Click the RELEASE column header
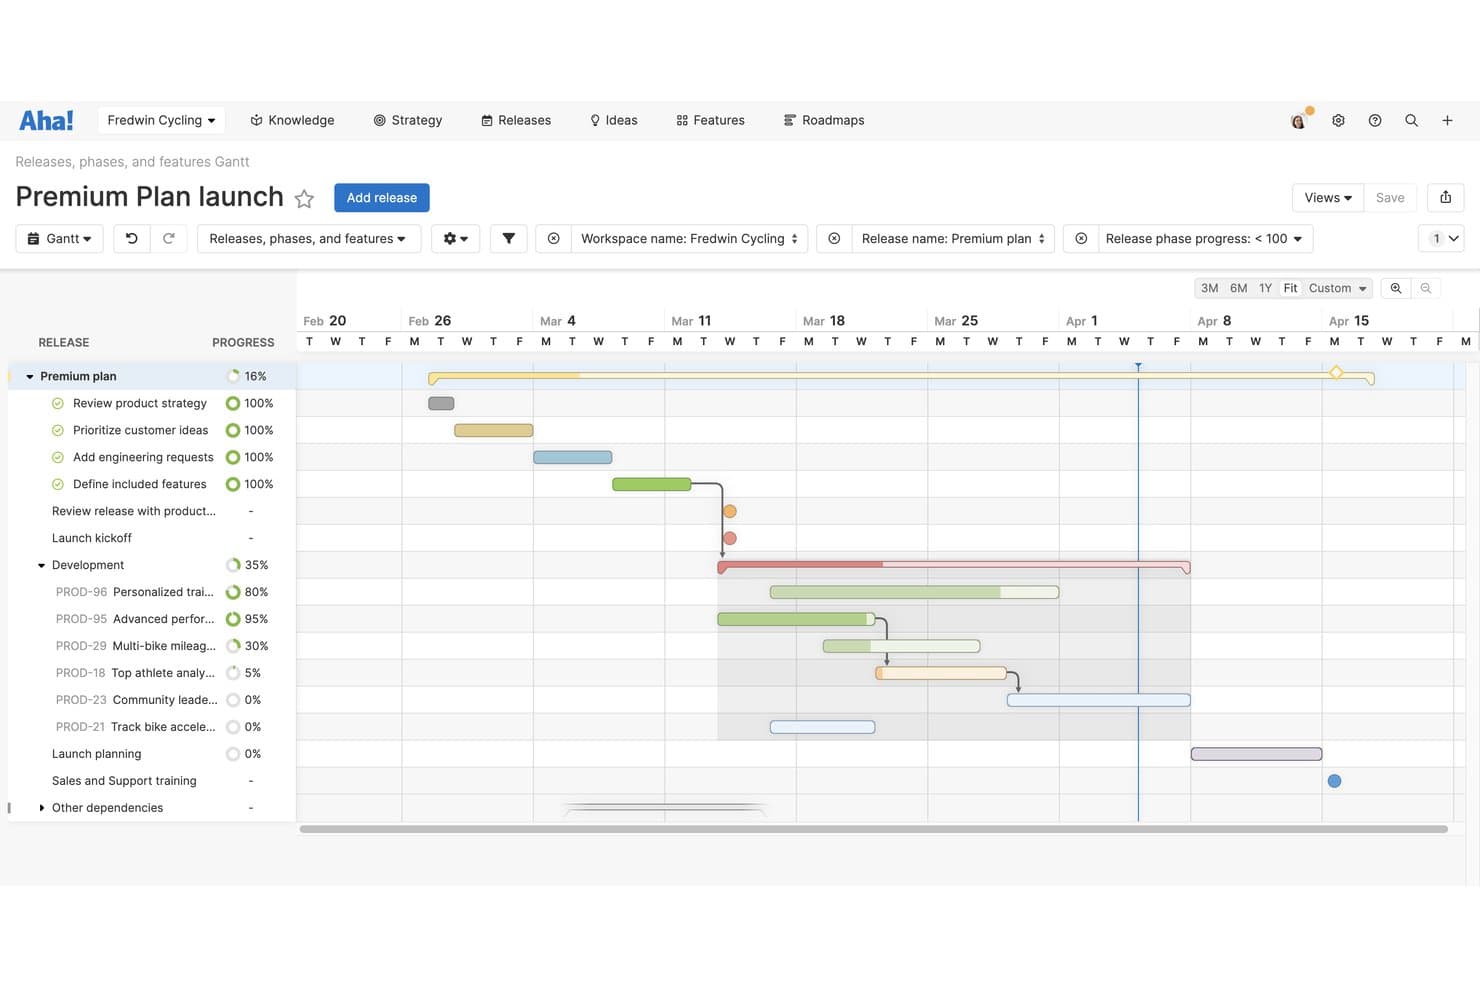 (x=64, y=342)
